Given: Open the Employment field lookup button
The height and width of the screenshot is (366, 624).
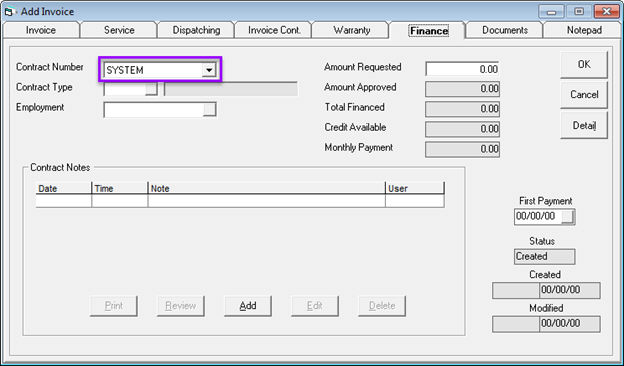Looking at the screenshot, I should (209, 109).
